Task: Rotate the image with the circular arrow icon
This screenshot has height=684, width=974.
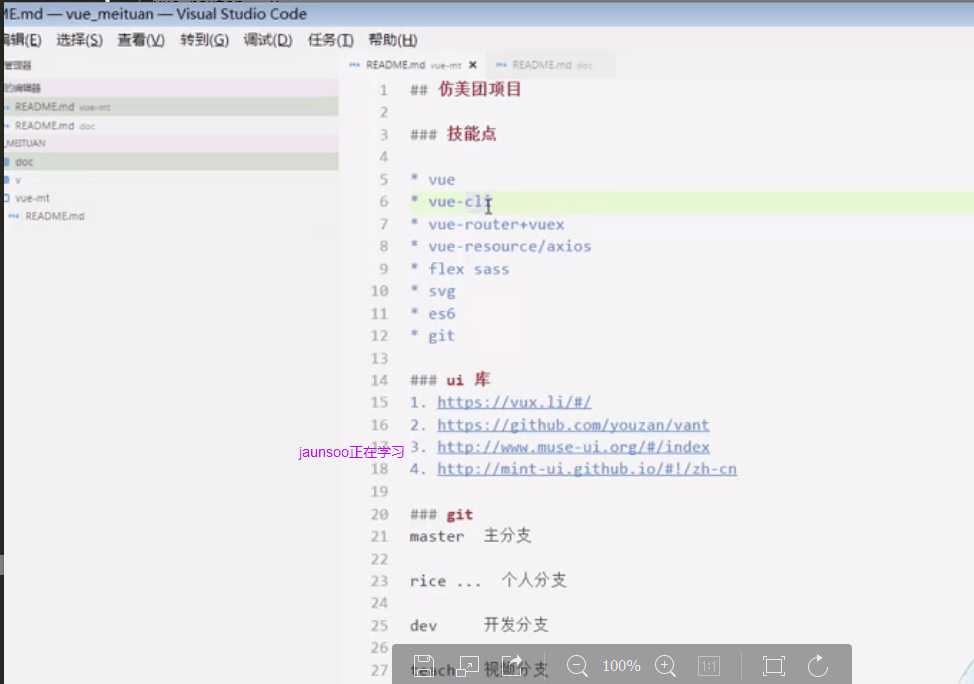Action: [818, 666]
